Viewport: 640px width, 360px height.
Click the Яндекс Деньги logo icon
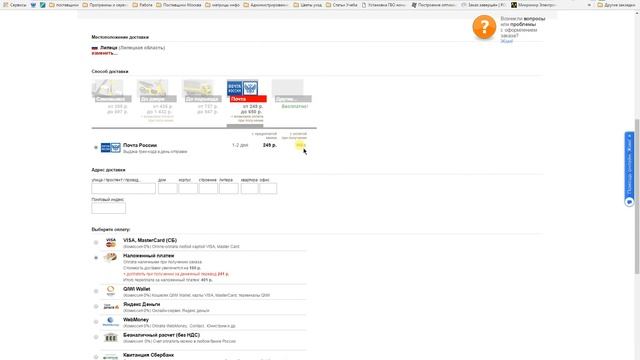pos(111,307)
